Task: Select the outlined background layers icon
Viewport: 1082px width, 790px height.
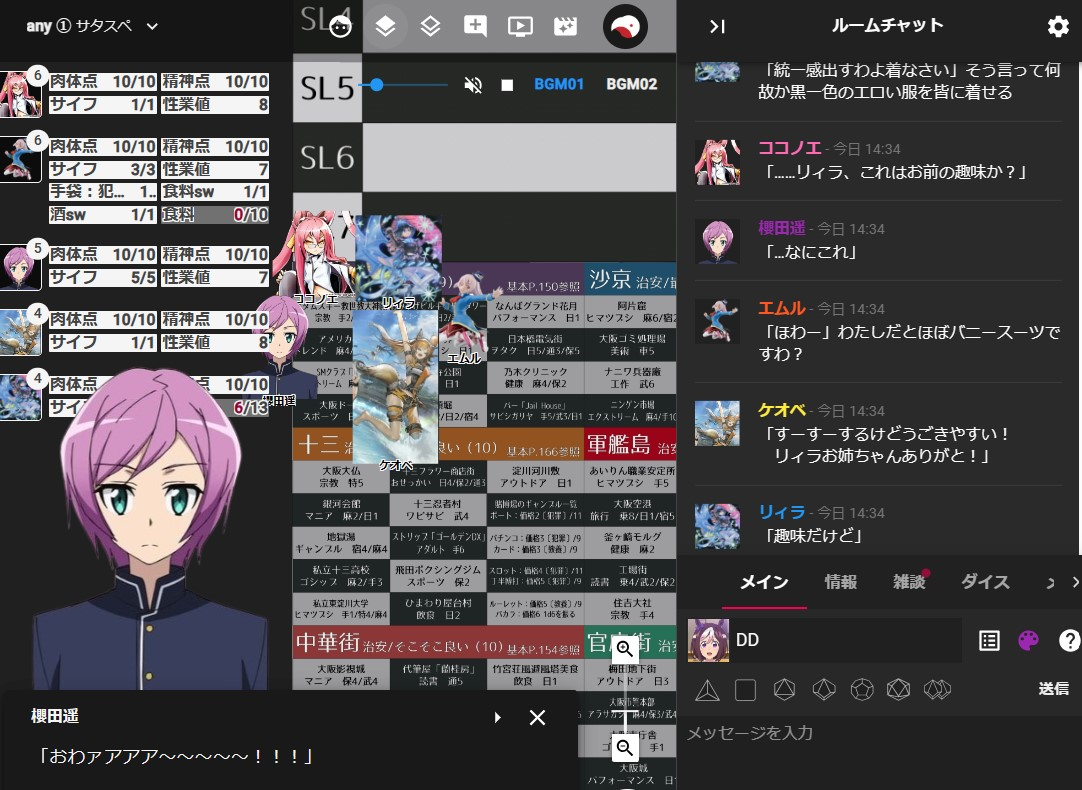Action: (430, 26)
